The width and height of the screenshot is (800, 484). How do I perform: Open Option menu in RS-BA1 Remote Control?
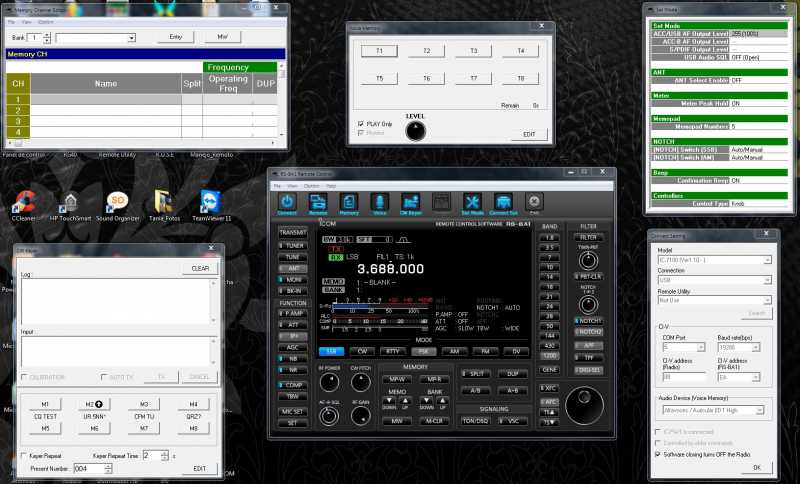312,186
